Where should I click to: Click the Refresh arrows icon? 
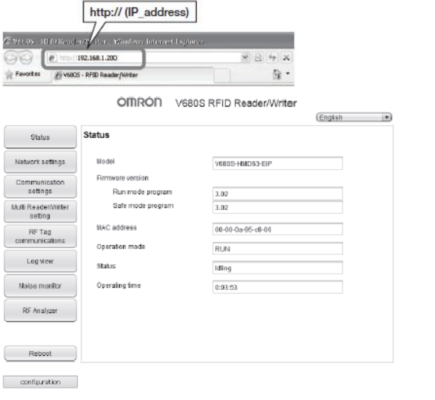[x=272, y=58]
